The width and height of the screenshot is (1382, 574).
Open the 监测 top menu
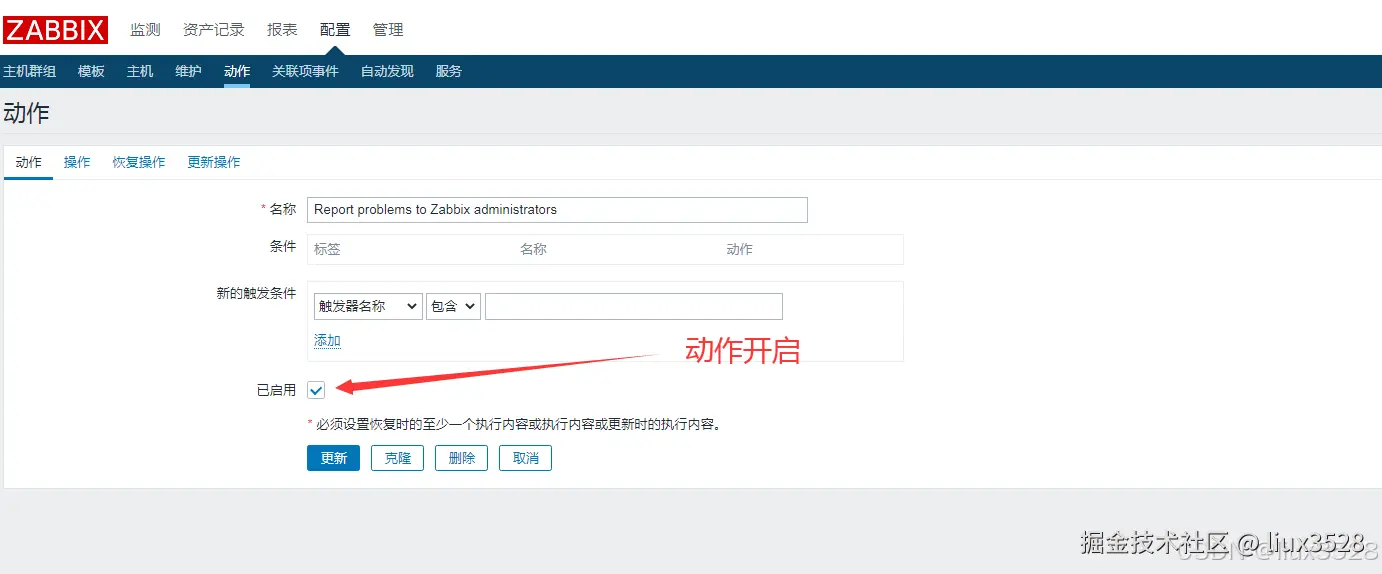145,30
